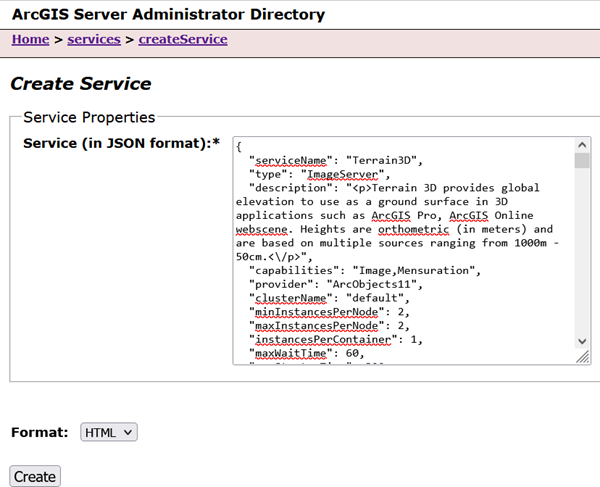This screenshot has height=487, width=600.
Task: Click the "minInstancesPerNode": 2 line
Action: tap(329, 312)
